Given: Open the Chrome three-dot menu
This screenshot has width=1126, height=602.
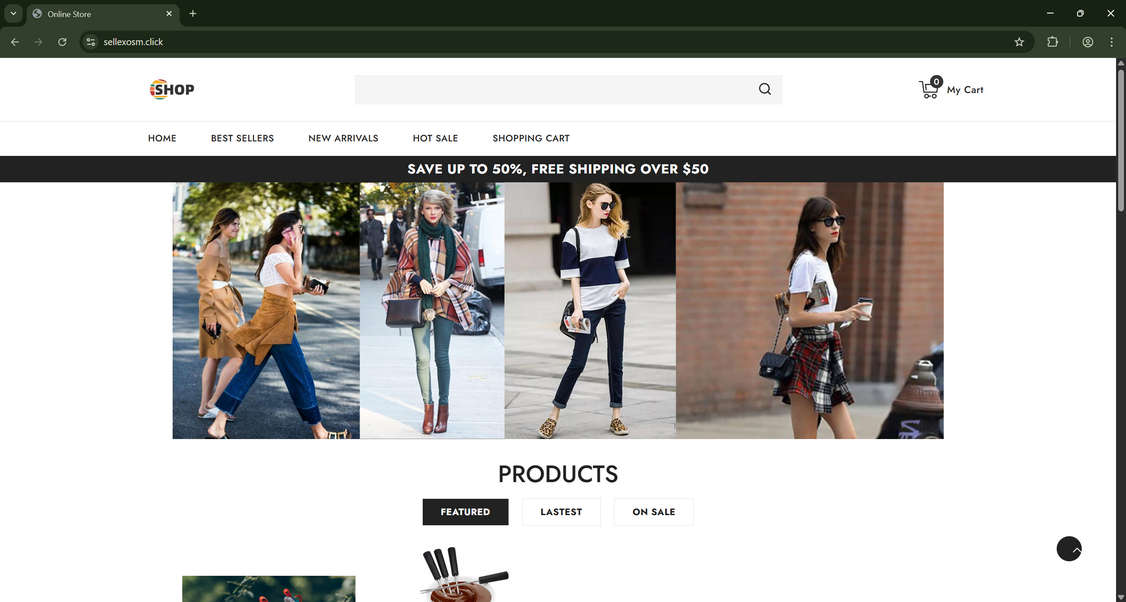Looking at the screenshot, I should 1112,42.
